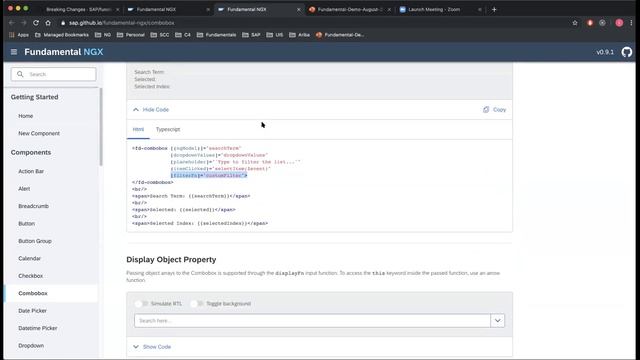This screenshot has width=640, height=360.
Task: Click the search magnifier icon in sidebar
Action: pyautogui.click(x=20, y=74)
